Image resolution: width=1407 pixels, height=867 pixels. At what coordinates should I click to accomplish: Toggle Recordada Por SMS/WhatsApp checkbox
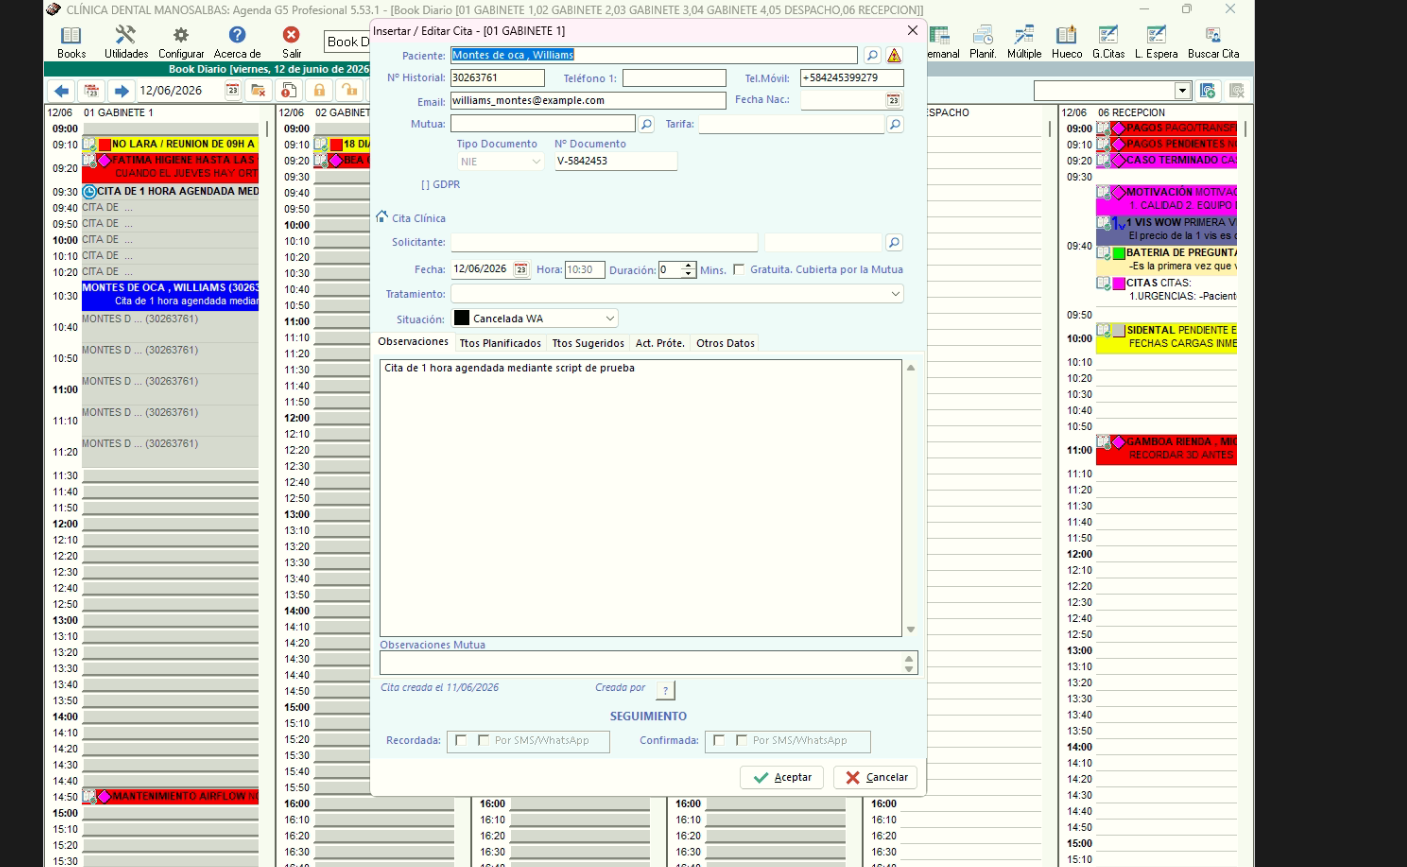click(x=484, y=741)
